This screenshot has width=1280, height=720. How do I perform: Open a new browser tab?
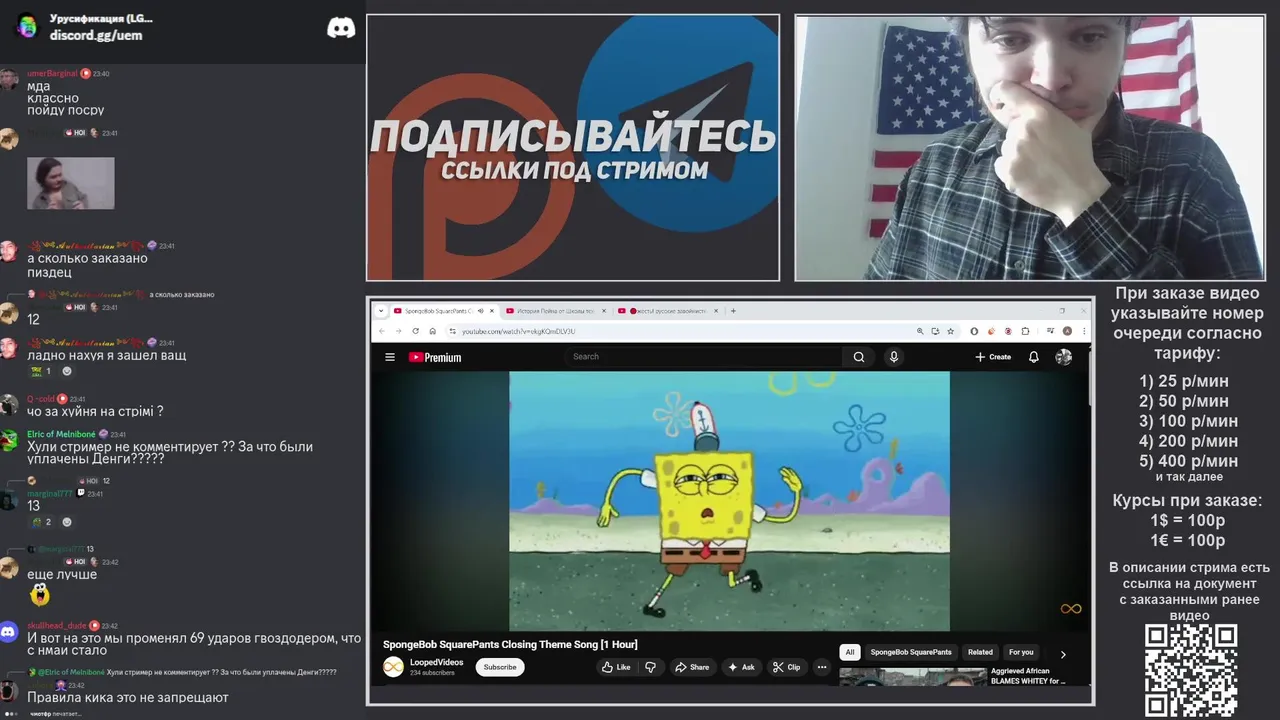(x=733, y=311)
